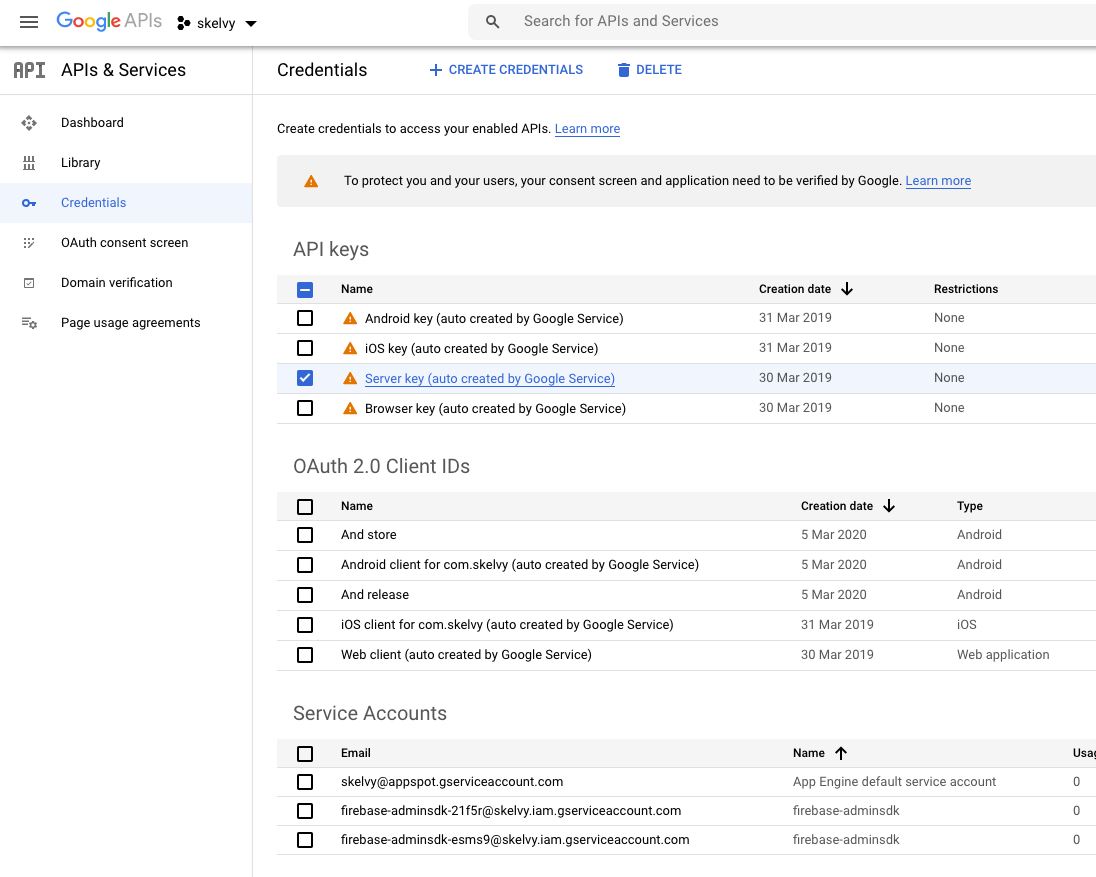
Task: Check the iOS key checkbox
Action: click(x=305, y=348)
